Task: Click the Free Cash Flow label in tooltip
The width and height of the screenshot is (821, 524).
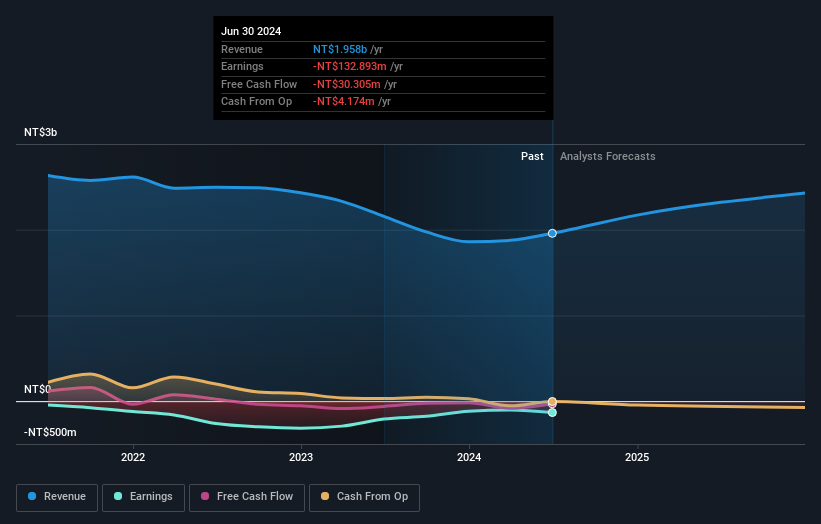Action: pos(259,84)
